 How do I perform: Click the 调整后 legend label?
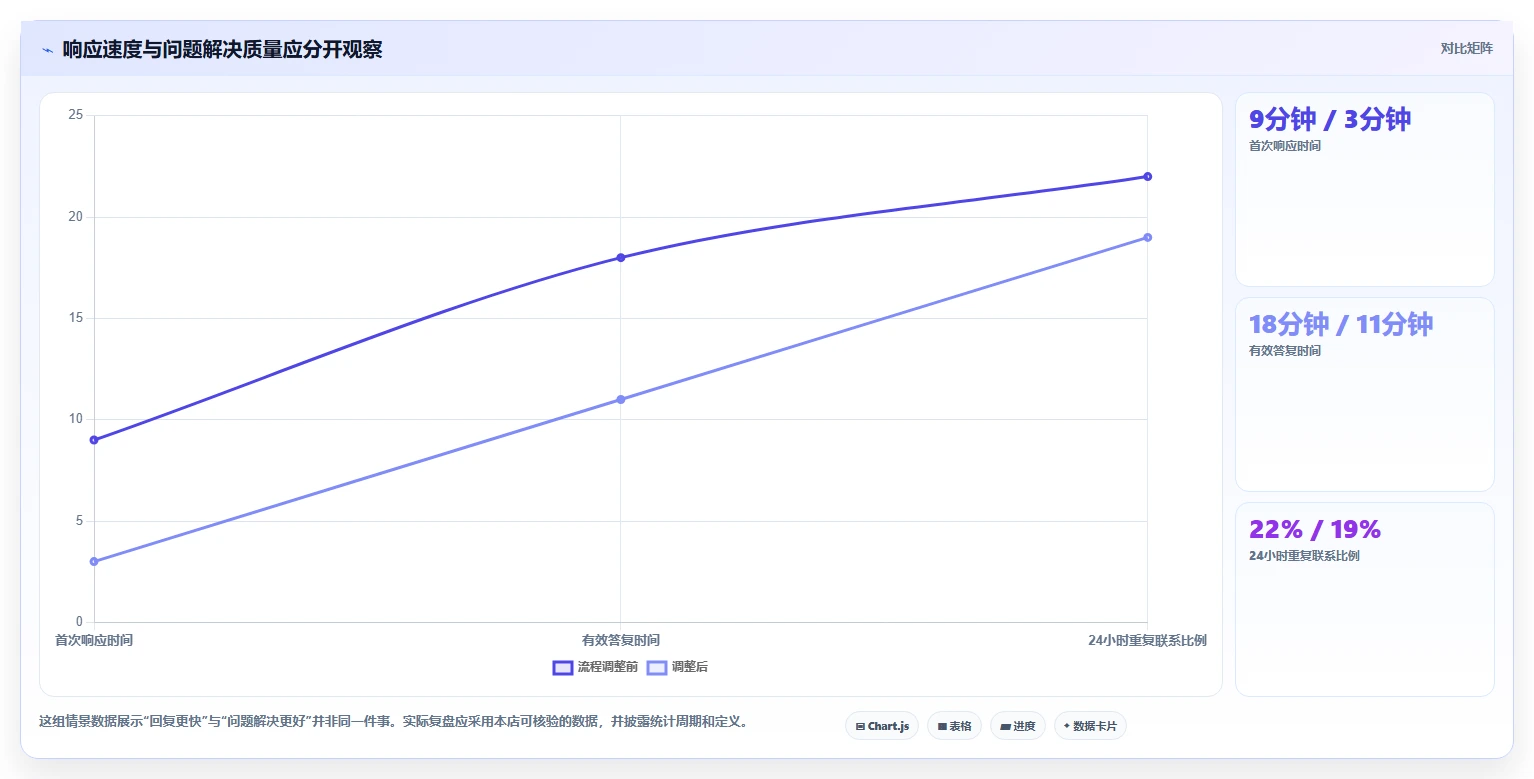[x=690, y=668]
